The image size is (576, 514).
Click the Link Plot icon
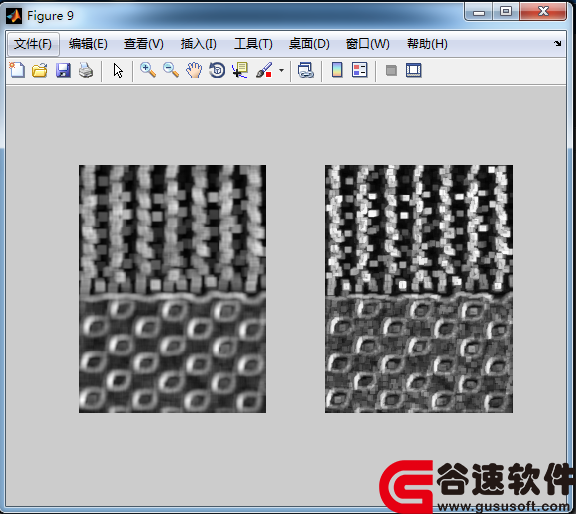[x=306, y=70]
